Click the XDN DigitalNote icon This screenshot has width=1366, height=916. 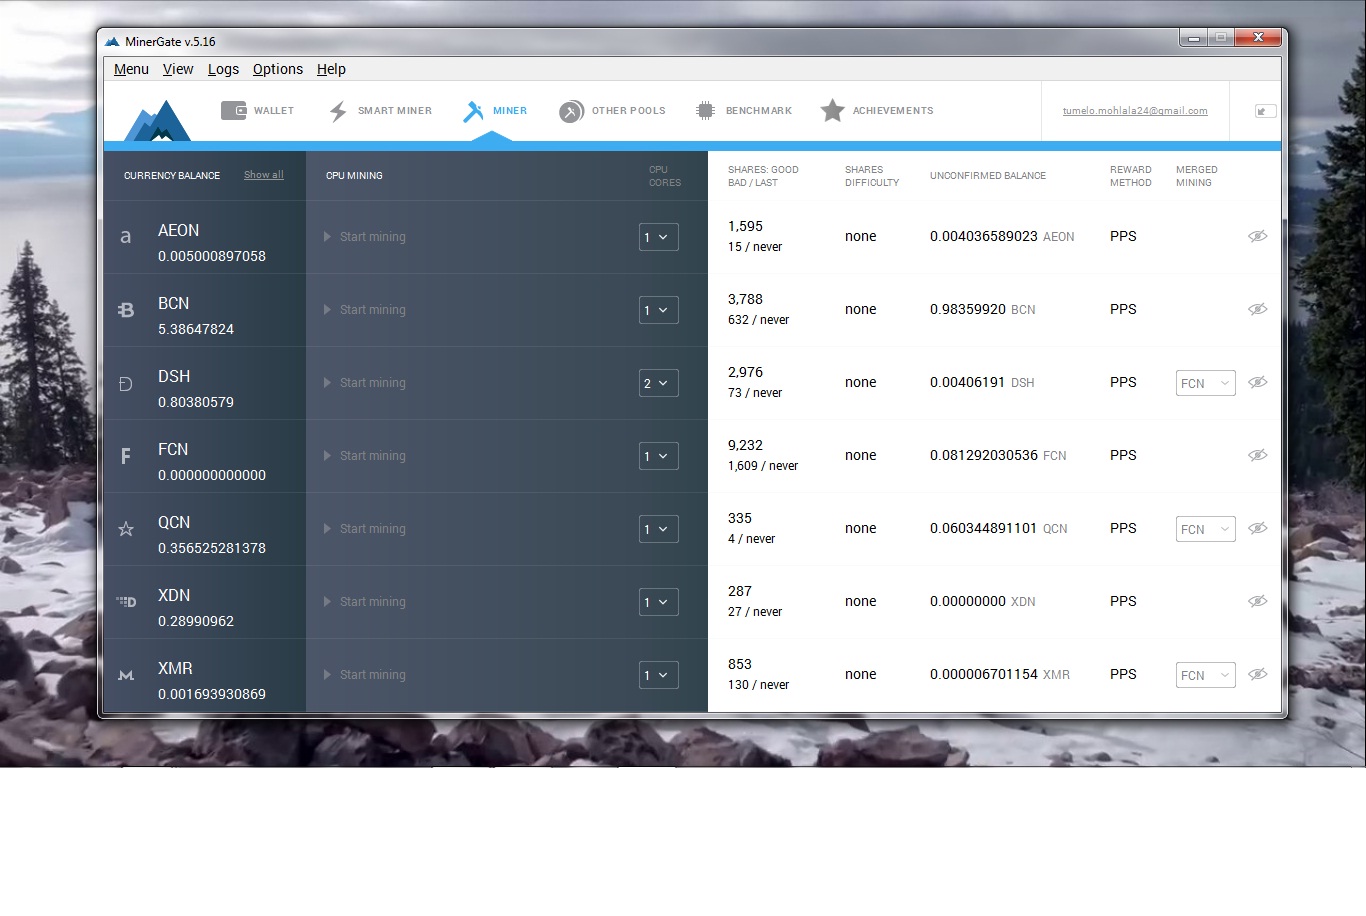tap(126, 602)
